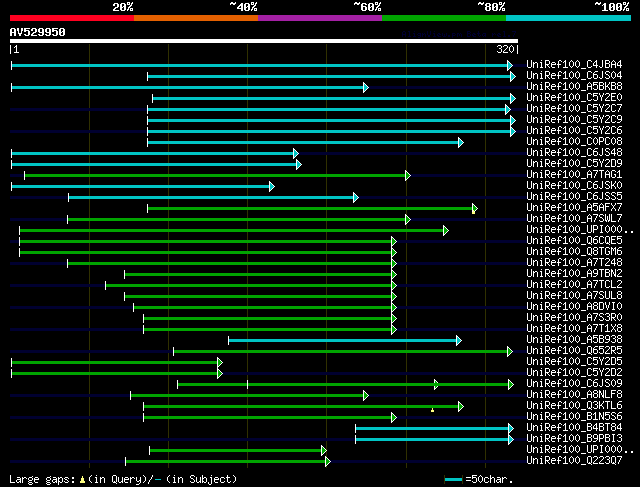The image size is (640, 487).
Task: Click the green ~80% identity legend segment
Action: pos(444,18)
